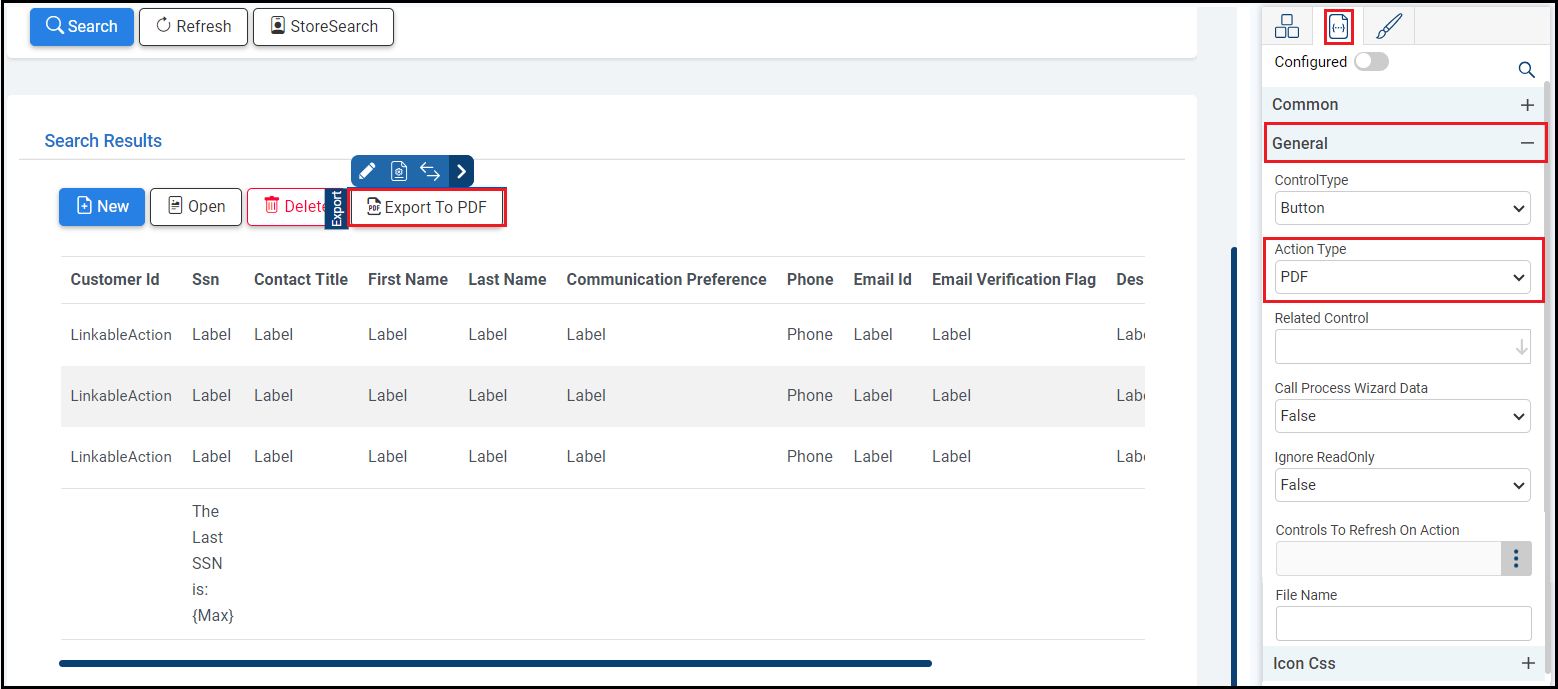The height and width of the screenshot is (689, 1558).
Task: Expand the floating toolbar with right chevron
Action: tap(461, 171)
